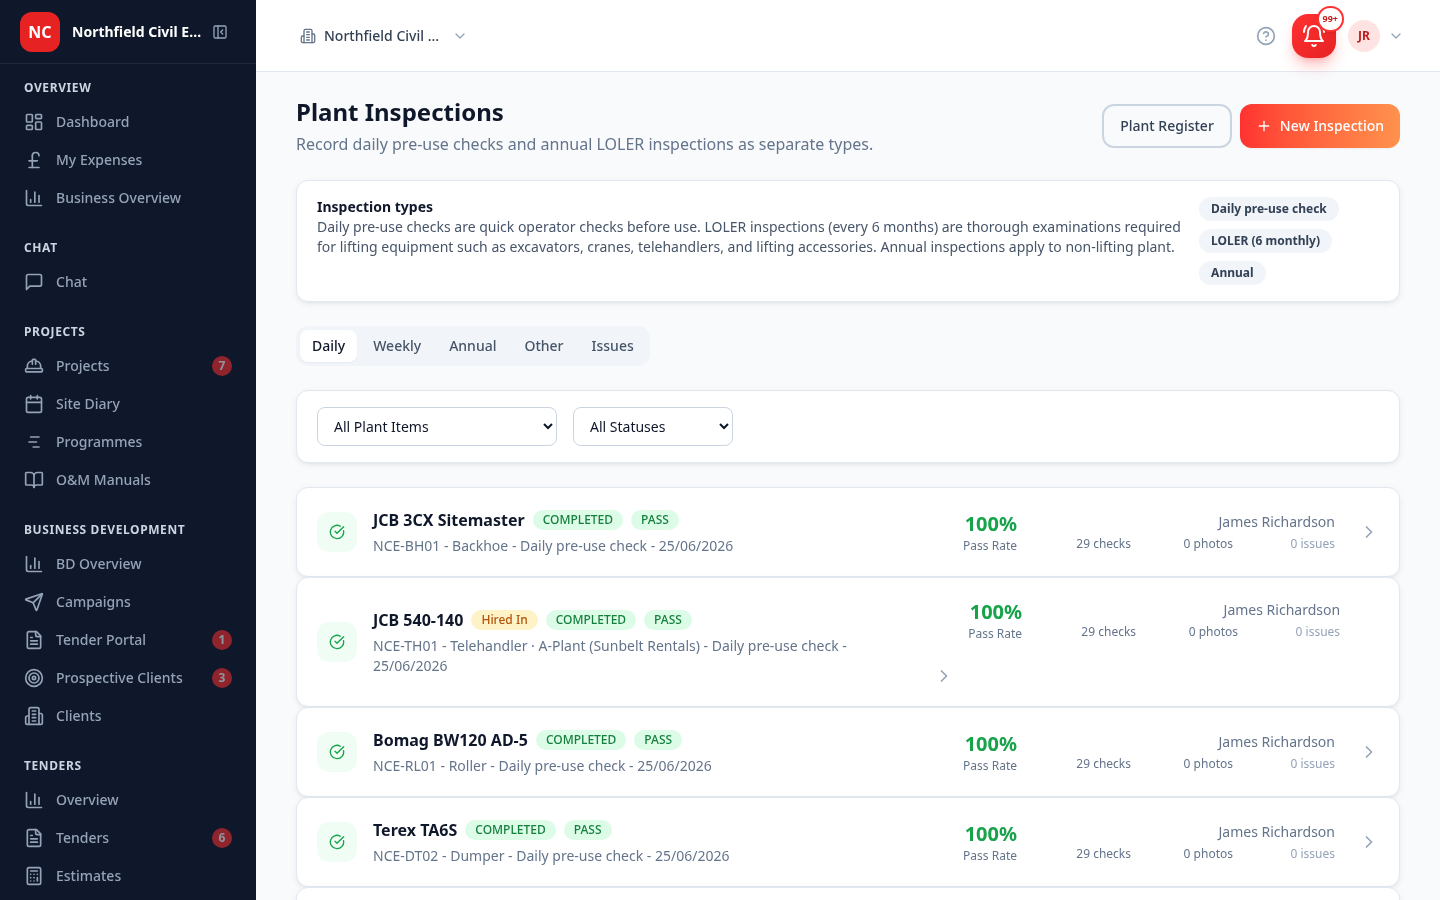Open Northfield Civil company switcher dropdown
The image size is (1440, 900).
(383, 36)
